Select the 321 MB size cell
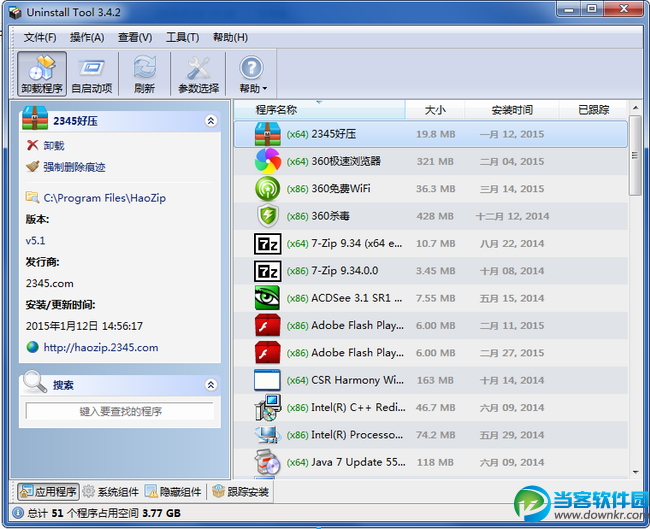This screenshot has height=529, width=650. pos(435,161)
